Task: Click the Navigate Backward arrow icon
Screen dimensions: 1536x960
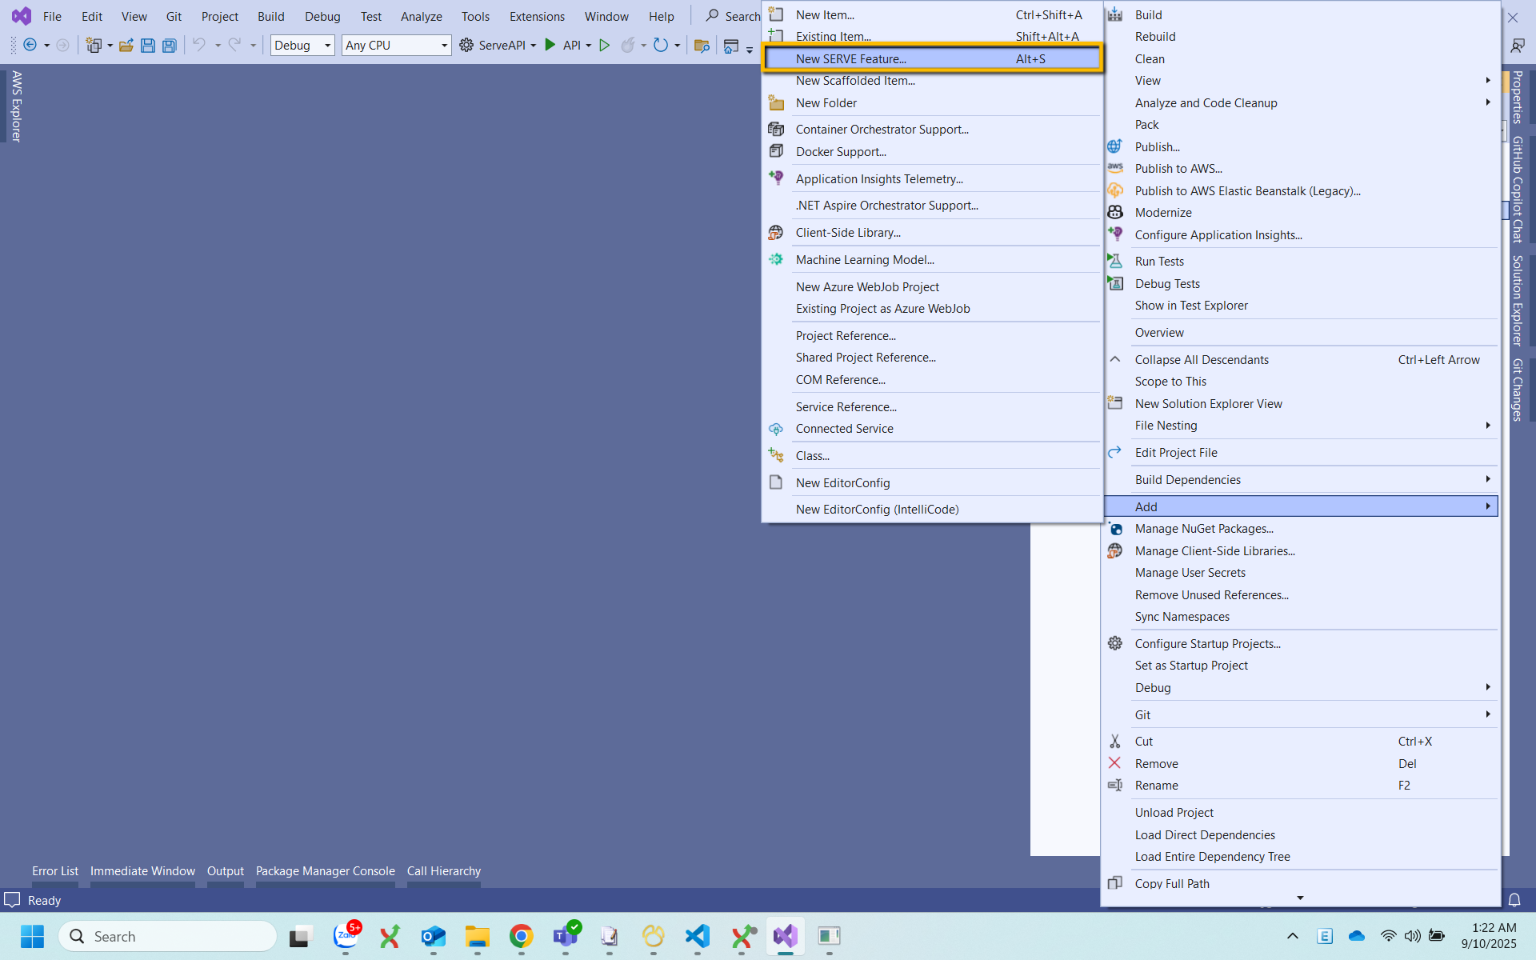Action: click(30, 45)
